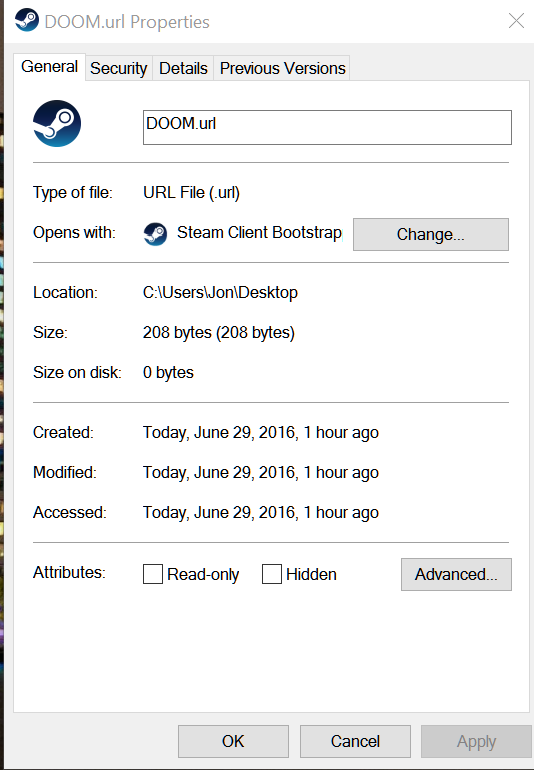The image size is (534, 770).
Task: Click the 'Type of file:' label
Action: pyautogui.click(x=73, y=192)
